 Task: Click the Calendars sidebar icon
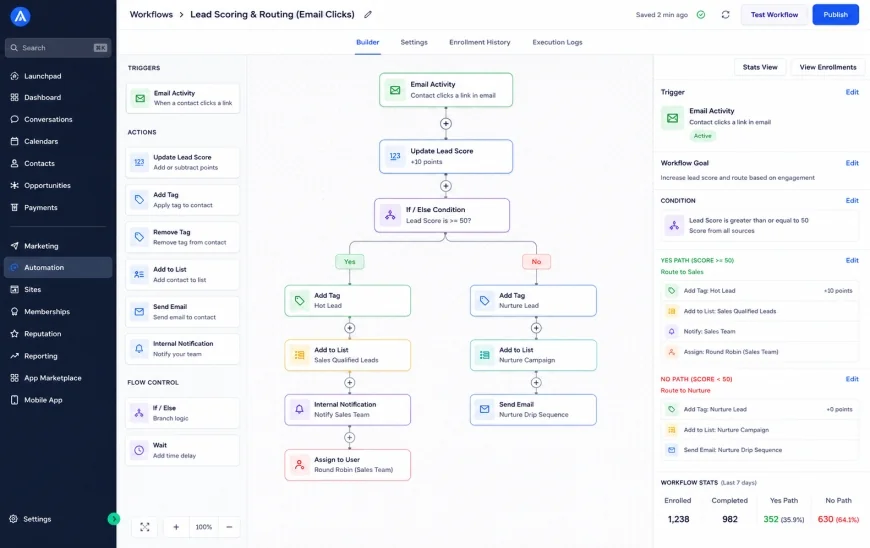[x=14, y=141]
